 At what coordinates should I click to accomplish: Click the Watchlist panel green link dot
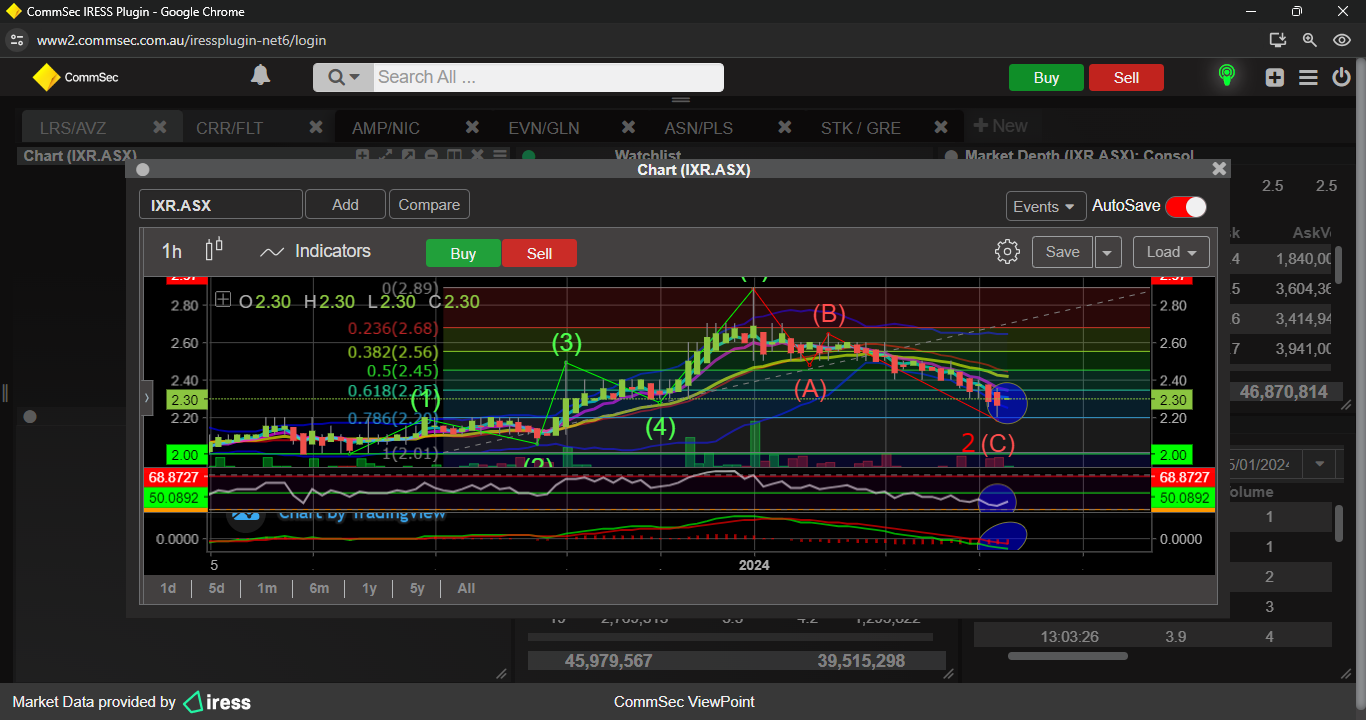coord(529,156)
